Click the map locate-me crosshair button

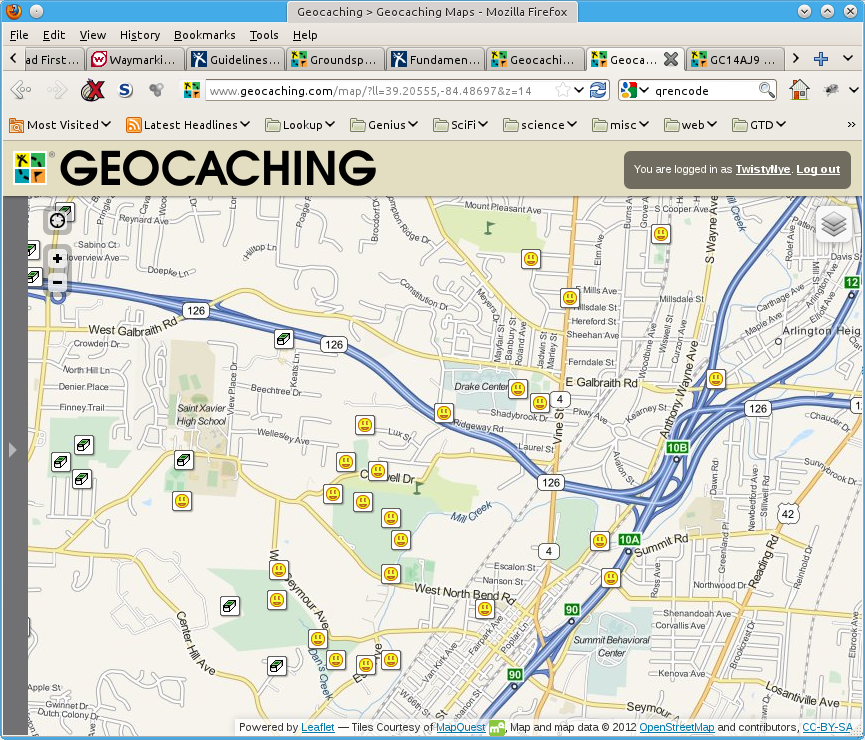click(x=57, y=221)
